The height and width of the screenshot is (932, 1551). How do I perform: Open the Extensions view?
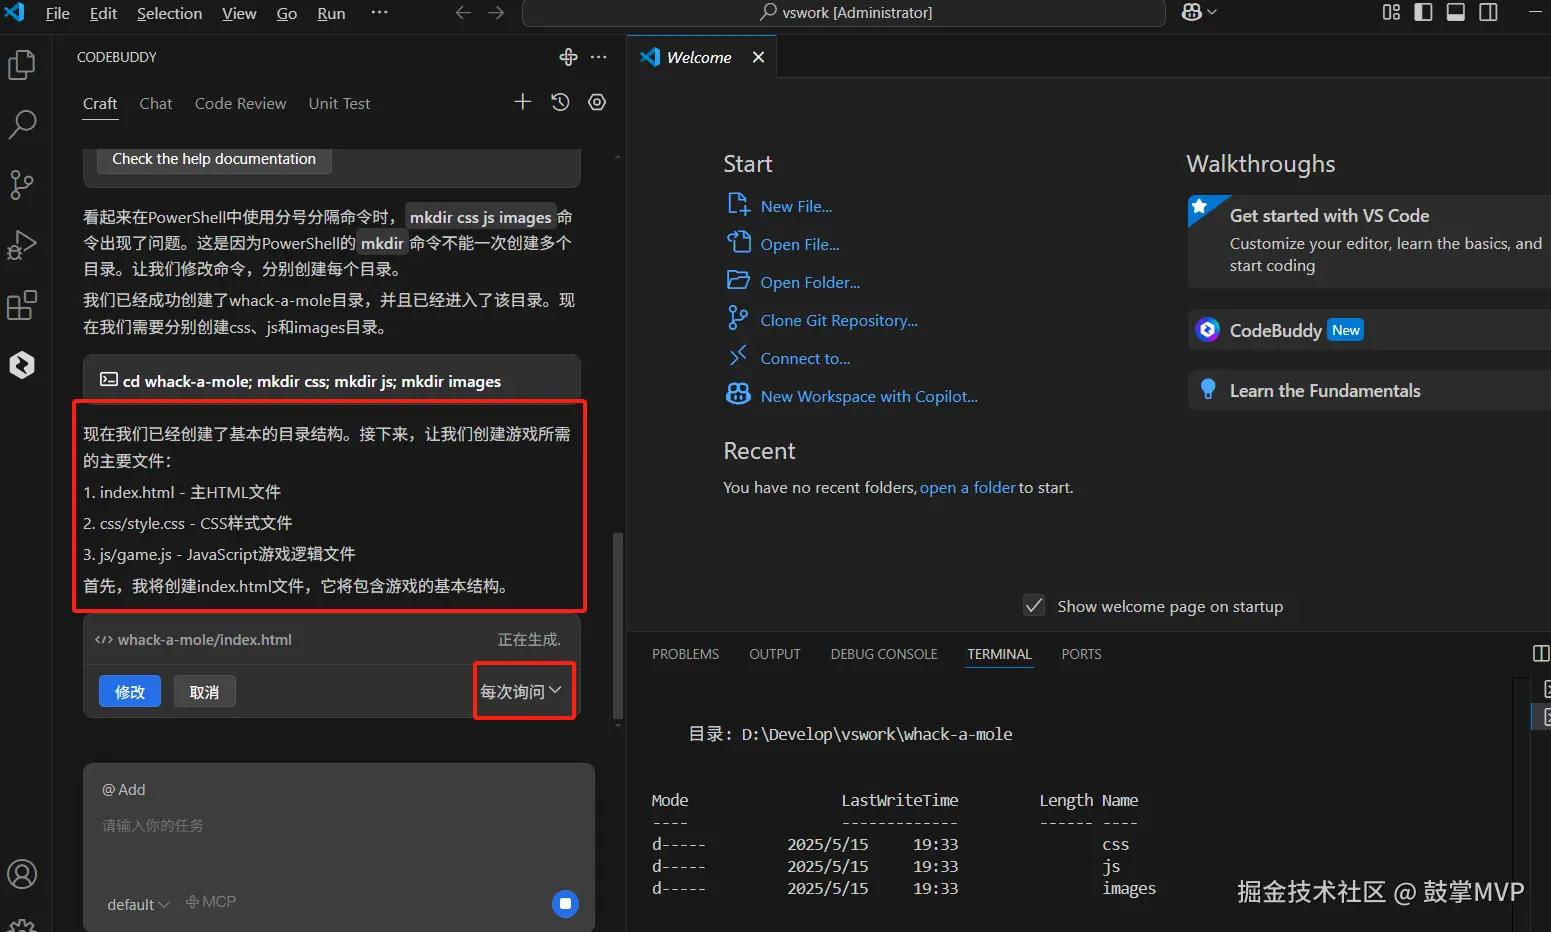[x=22, y=305]
